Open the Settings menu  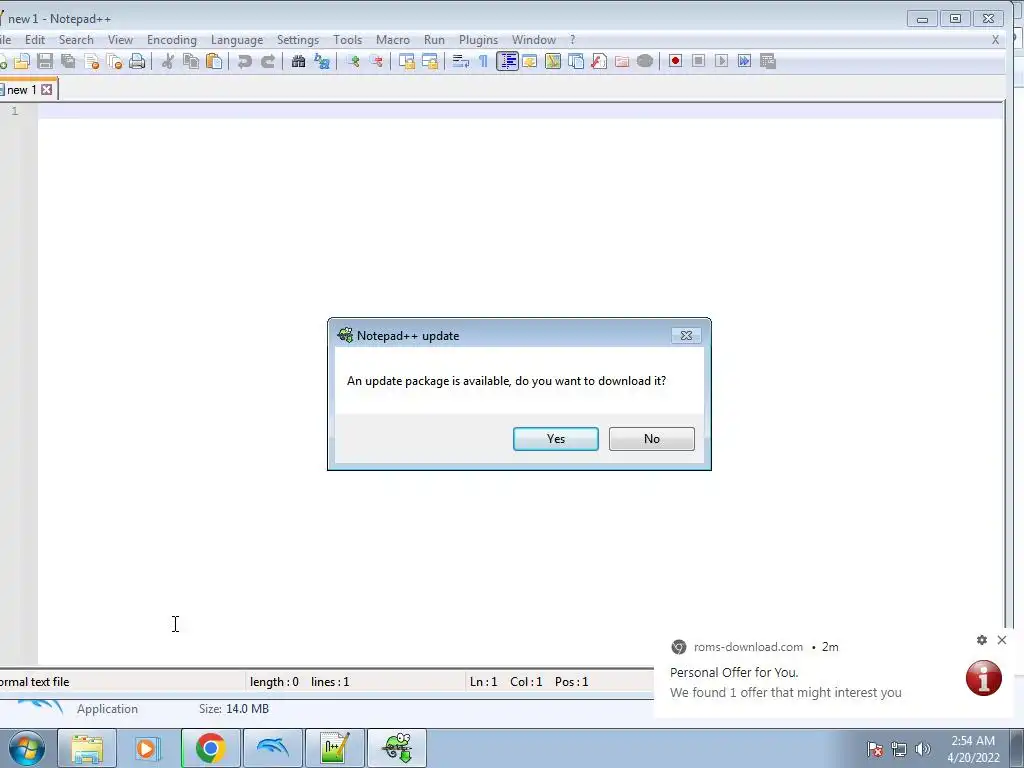pyautogui.click(x=298, y=40)
